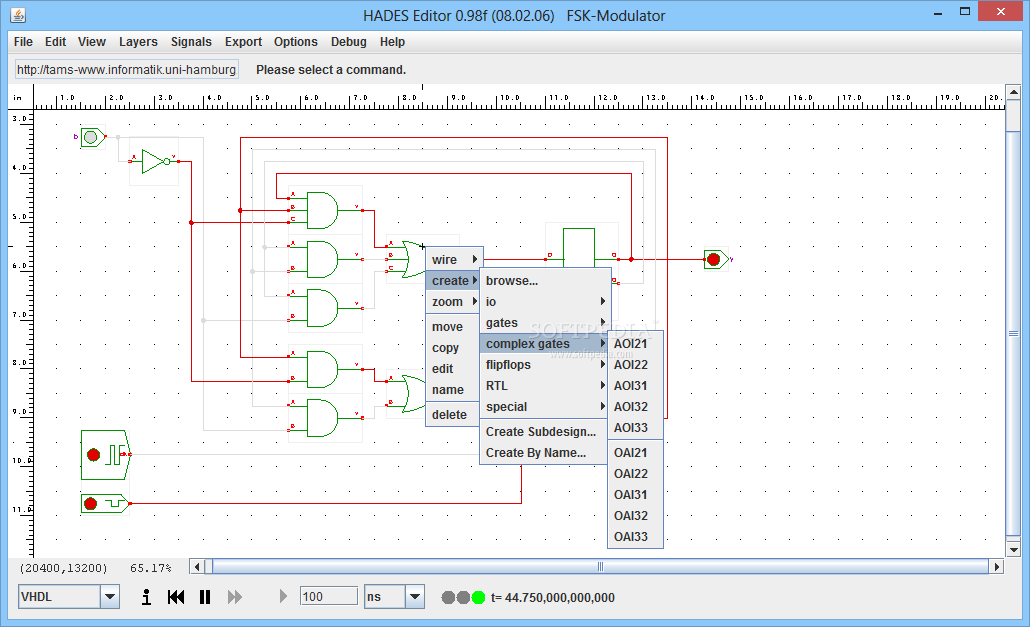Click the simulation time step field

coord(328,596)
